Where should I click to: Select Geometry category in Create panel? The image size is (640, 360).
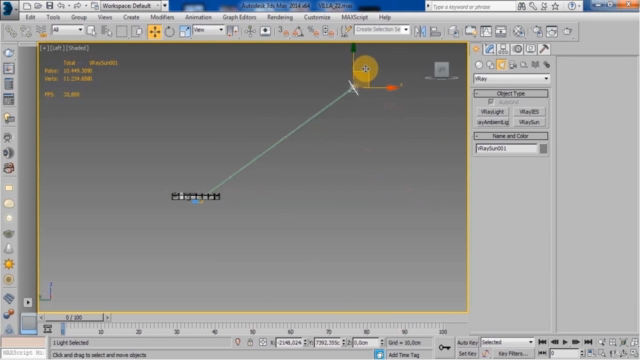coord(479,64)
